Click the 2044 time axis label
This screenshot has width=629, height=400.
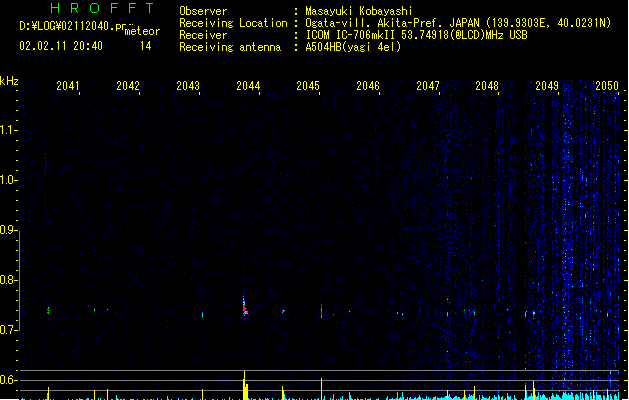(x=248, y=86)
